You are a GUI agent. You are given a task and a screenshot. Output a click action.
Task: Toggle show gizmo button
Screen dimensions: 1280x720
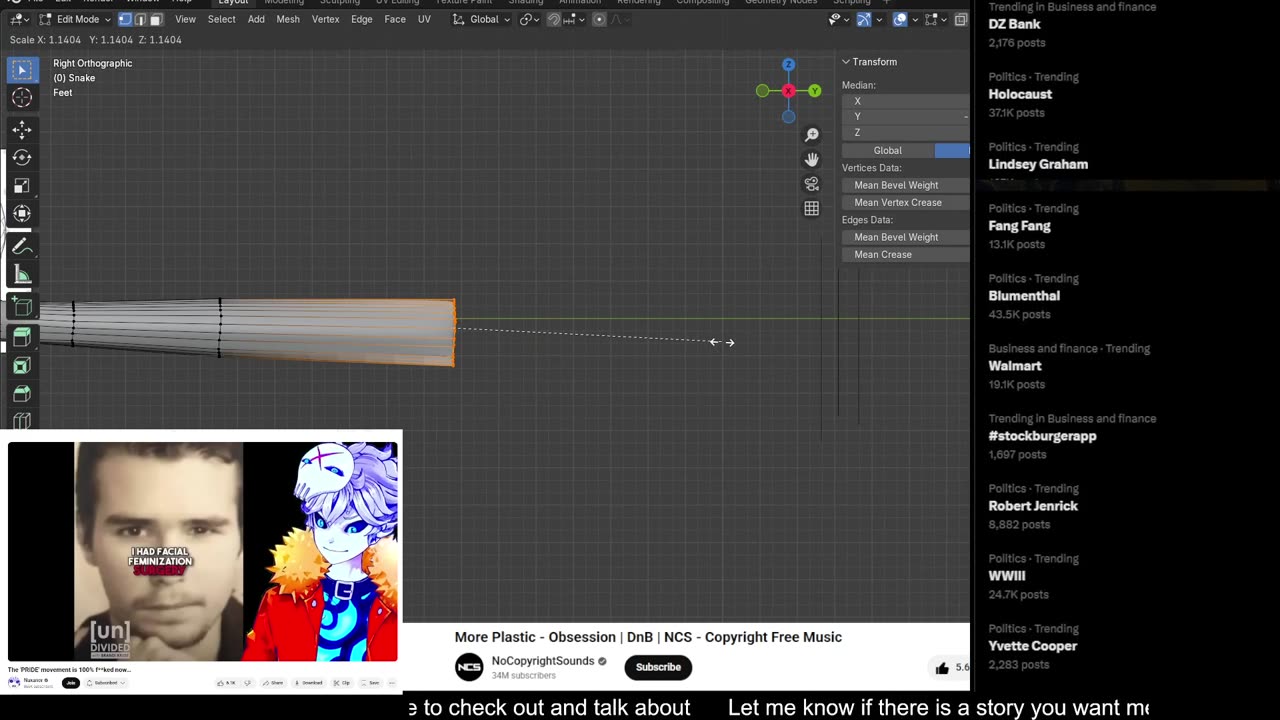(864, 19)
